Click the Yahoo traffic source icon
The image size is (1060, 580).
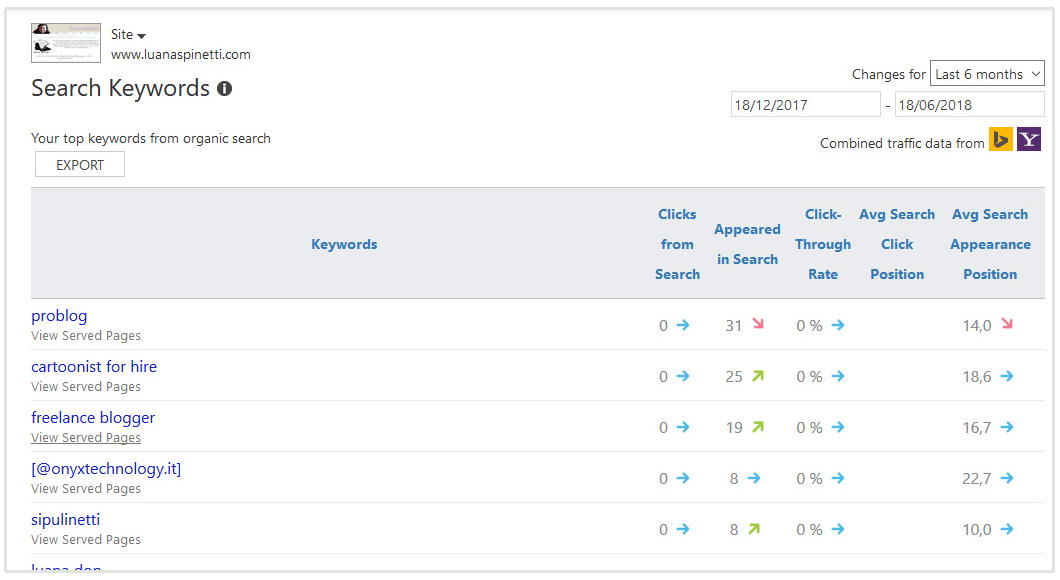tap(1028, 139)
